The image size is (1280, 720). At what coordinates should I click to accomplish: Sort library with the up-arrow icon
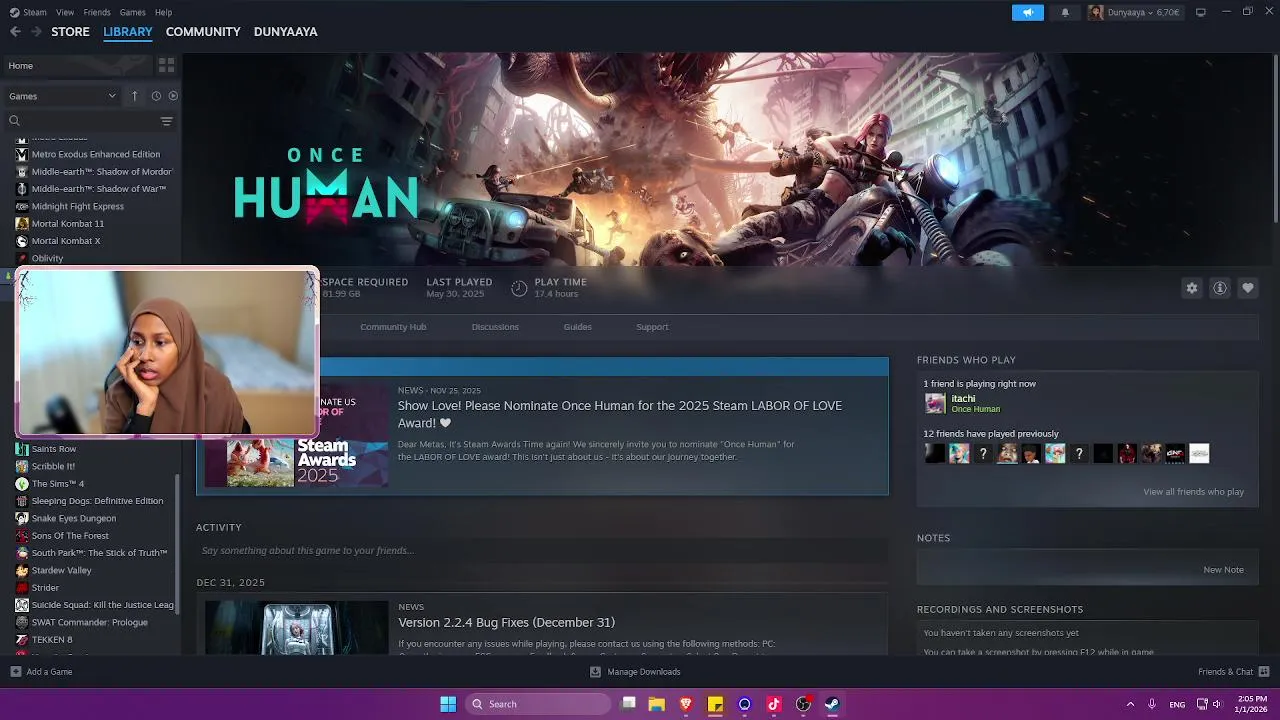click(134, 96)
